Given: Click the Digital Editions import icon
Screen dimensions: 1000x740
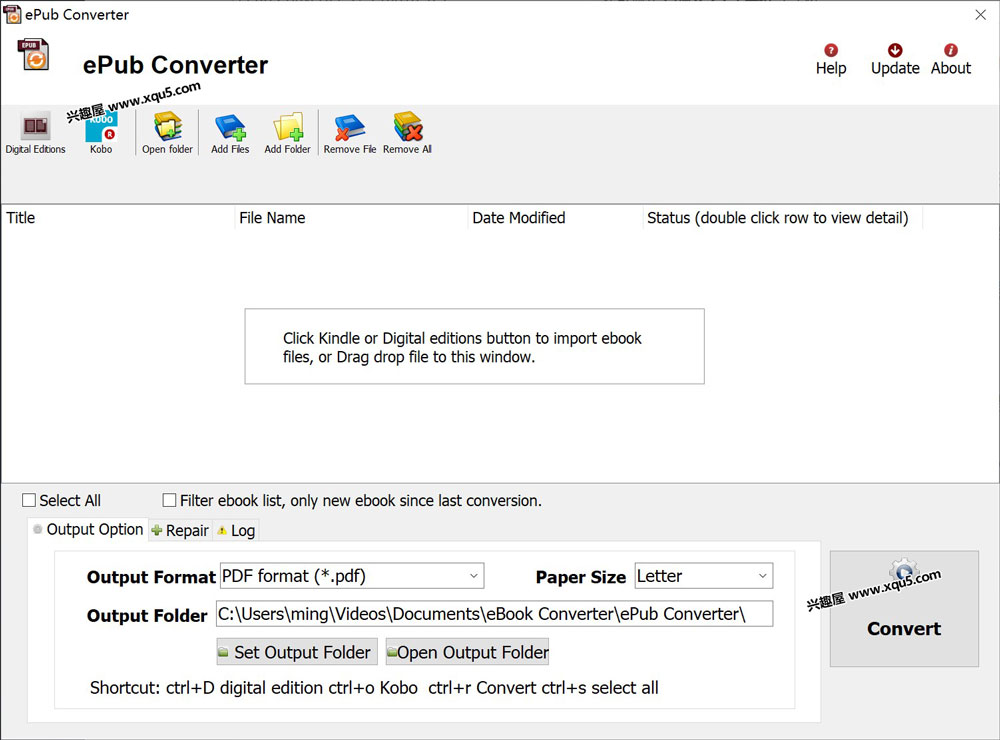Looking at the screenshot, I should 35,132.
